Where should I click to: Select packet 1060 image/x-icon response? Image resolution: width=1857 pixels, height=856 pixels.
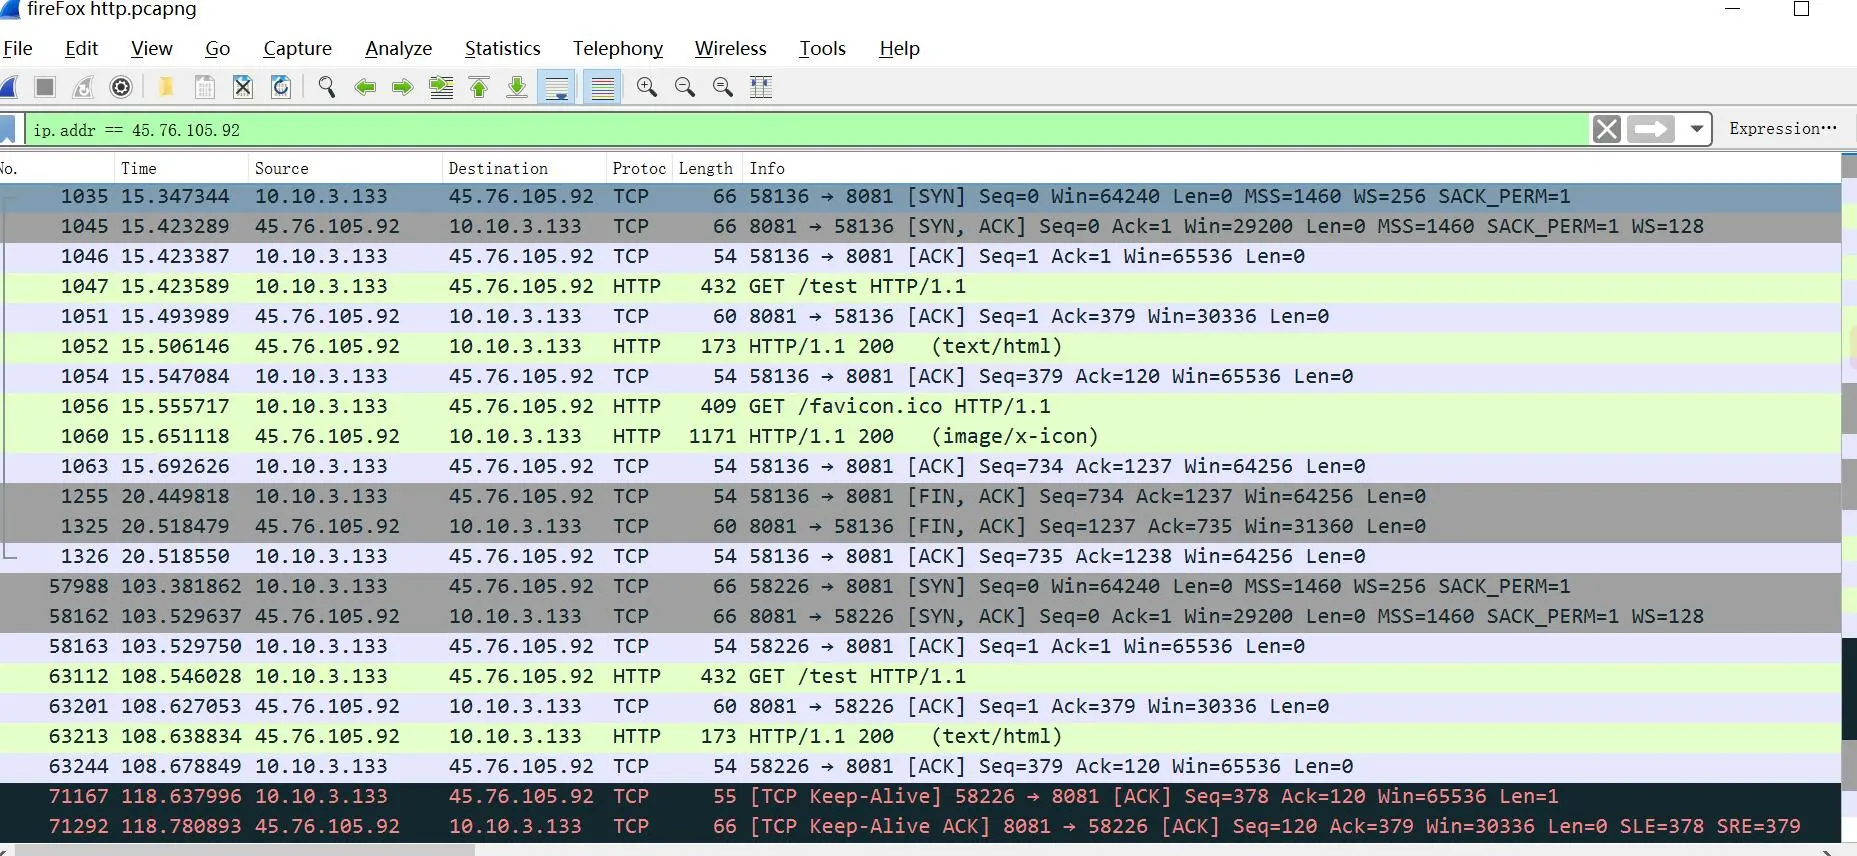(920, 436)
